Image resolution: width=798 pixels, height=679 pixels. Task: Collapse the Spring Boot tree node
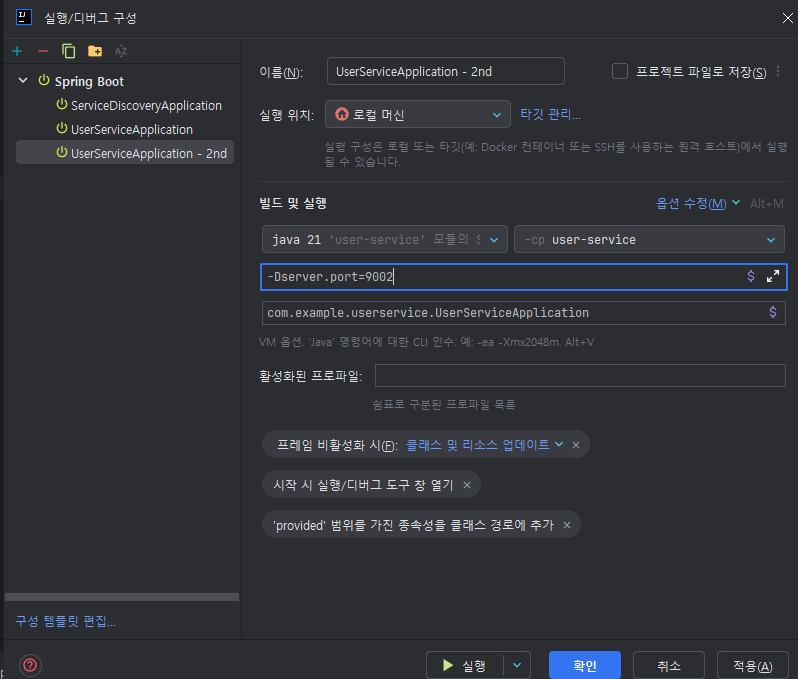click(23, 81)
